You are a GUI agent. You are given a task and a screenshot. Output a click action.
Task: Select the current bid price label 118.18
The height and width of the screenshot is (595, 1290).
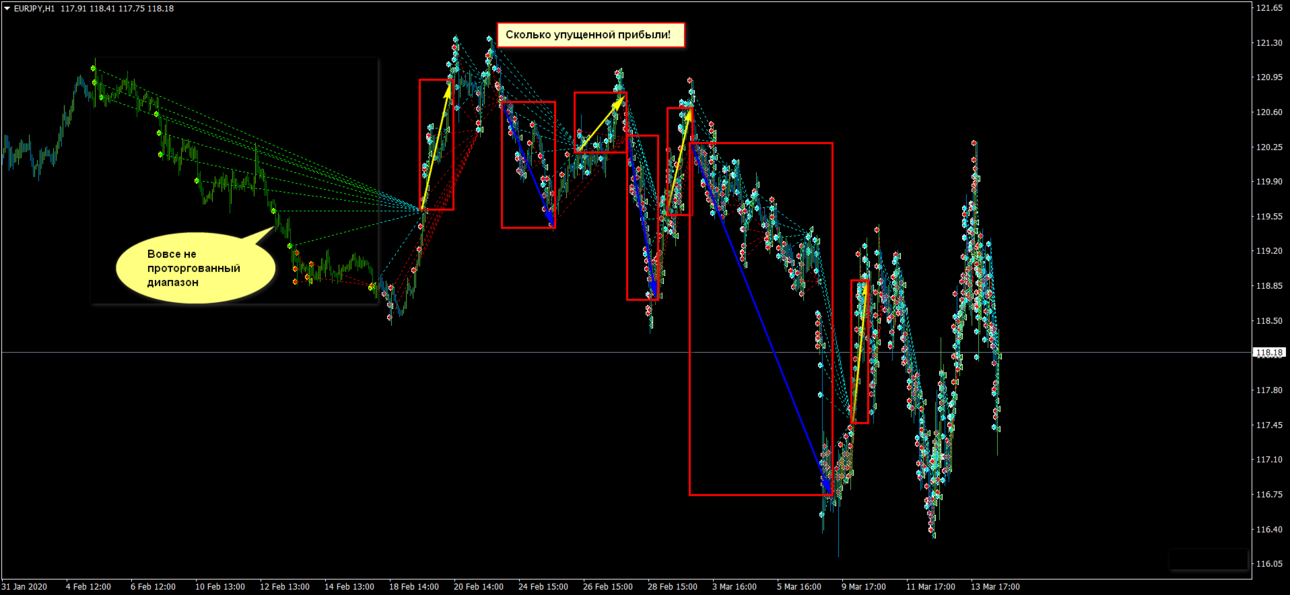point(1270,352)
